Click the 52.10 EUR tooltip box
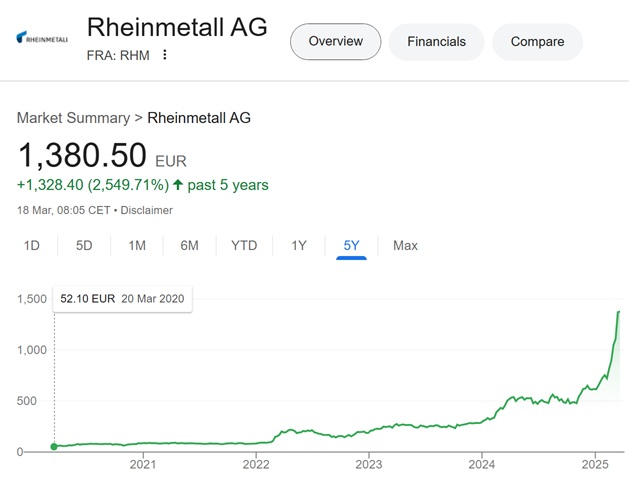Viewport: 629px width, 481px height. pyautogui.click(x=122, y=299)
